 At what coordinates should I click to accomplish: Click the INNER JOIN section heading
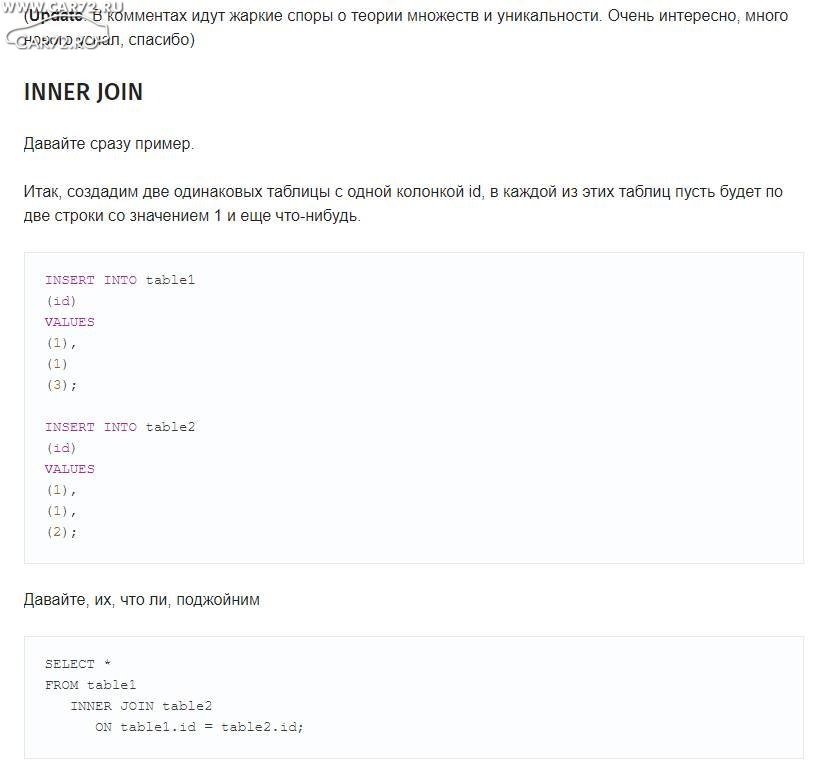point(83,92)
